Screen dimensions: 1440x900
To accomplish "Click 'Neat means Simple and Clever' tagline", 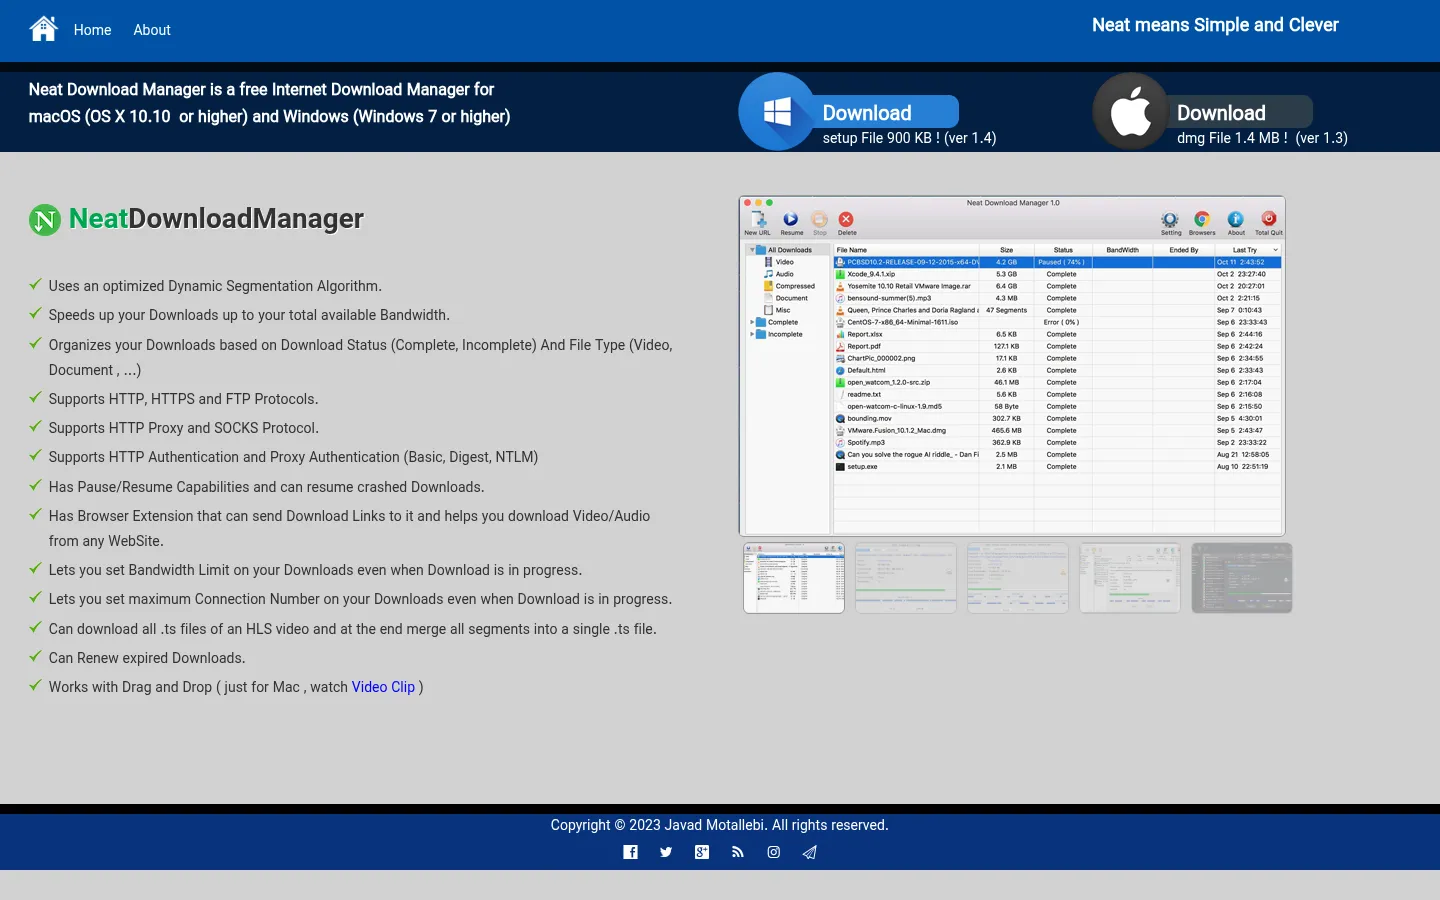I will pos(1215,25).
